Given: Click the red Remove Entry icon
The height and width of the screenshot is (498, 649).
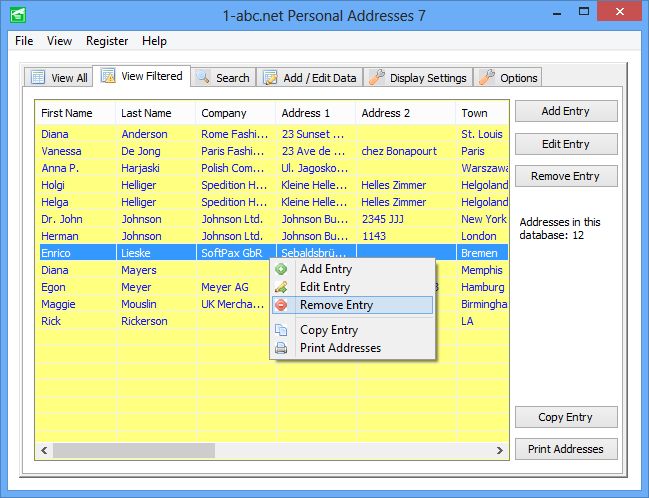Looking at the screenshot, I should [282, 305].
